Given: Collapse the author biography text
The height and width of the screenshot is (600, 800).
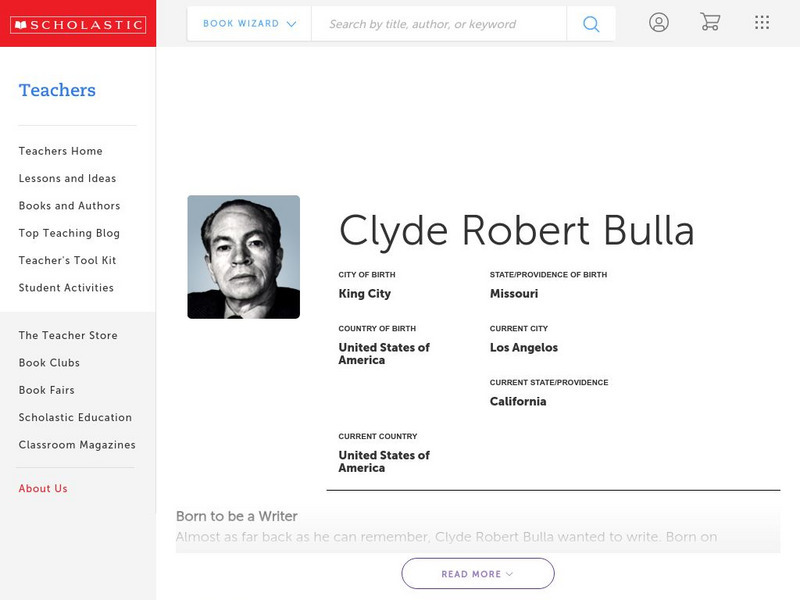Looking at the screenshot, I should coord(477,573).
